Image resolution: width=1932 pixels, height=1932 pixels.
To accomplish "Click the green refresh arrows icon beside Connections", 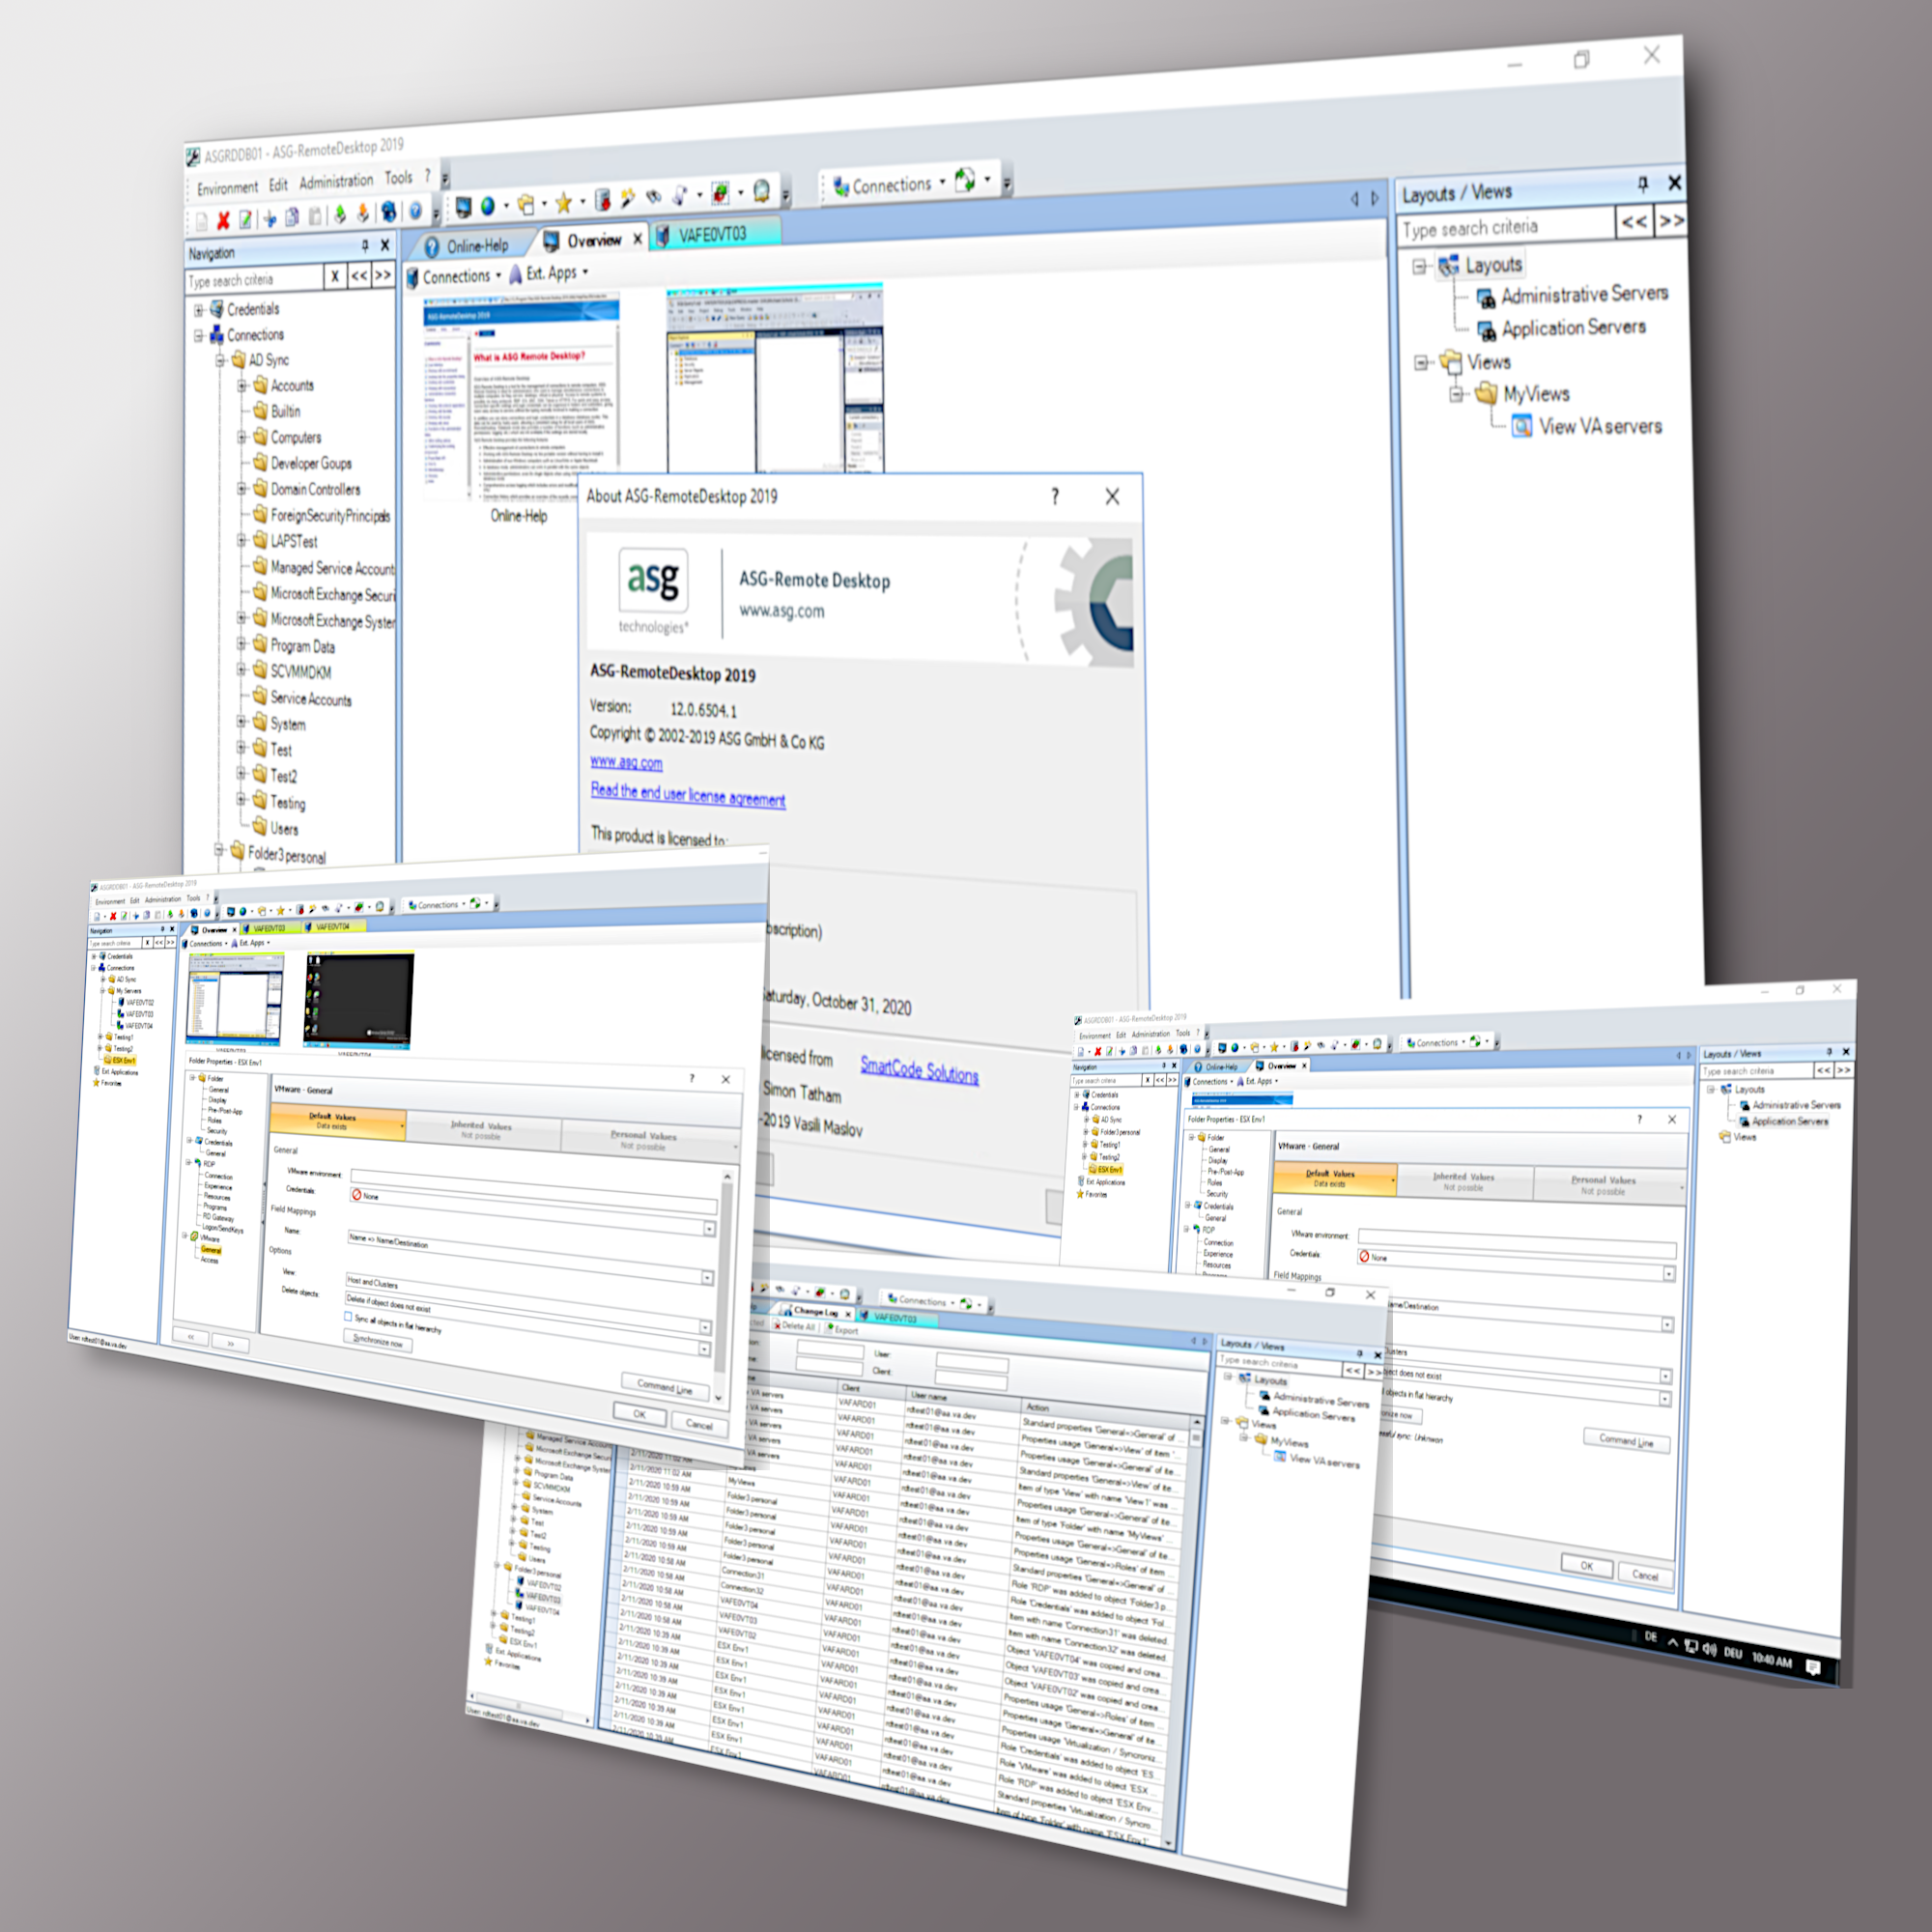I will [x=965, y=181].
